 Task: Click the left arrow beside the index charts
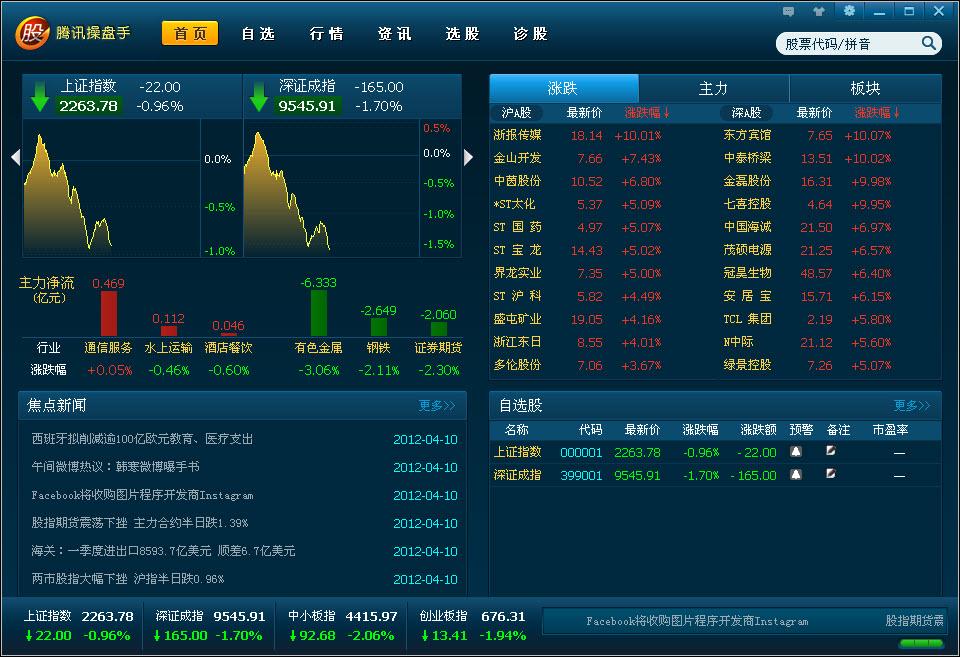coord(14,157)
